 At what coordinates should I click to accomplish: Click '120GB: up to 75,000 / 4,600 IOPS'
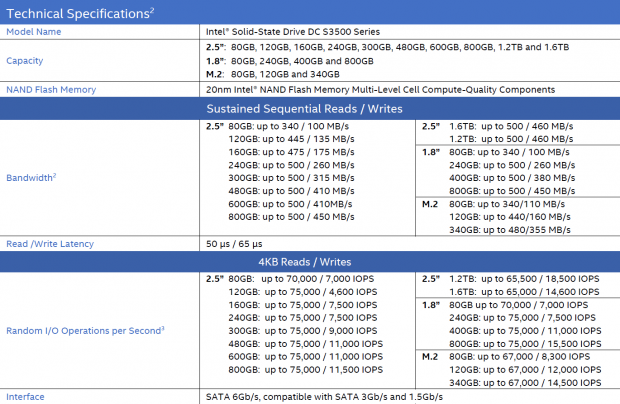(x=302, y=292)
